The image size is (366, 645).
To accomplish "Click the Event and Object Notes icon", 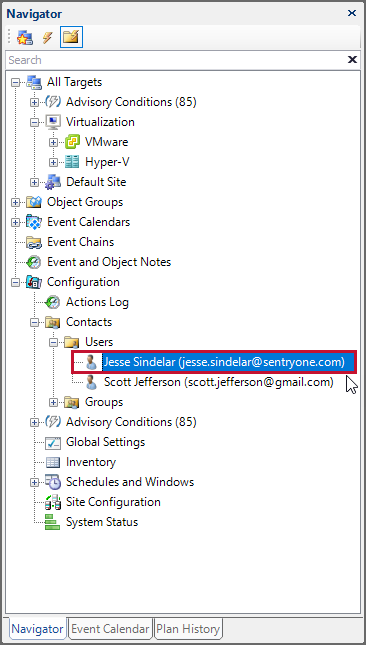I will 33,262.
